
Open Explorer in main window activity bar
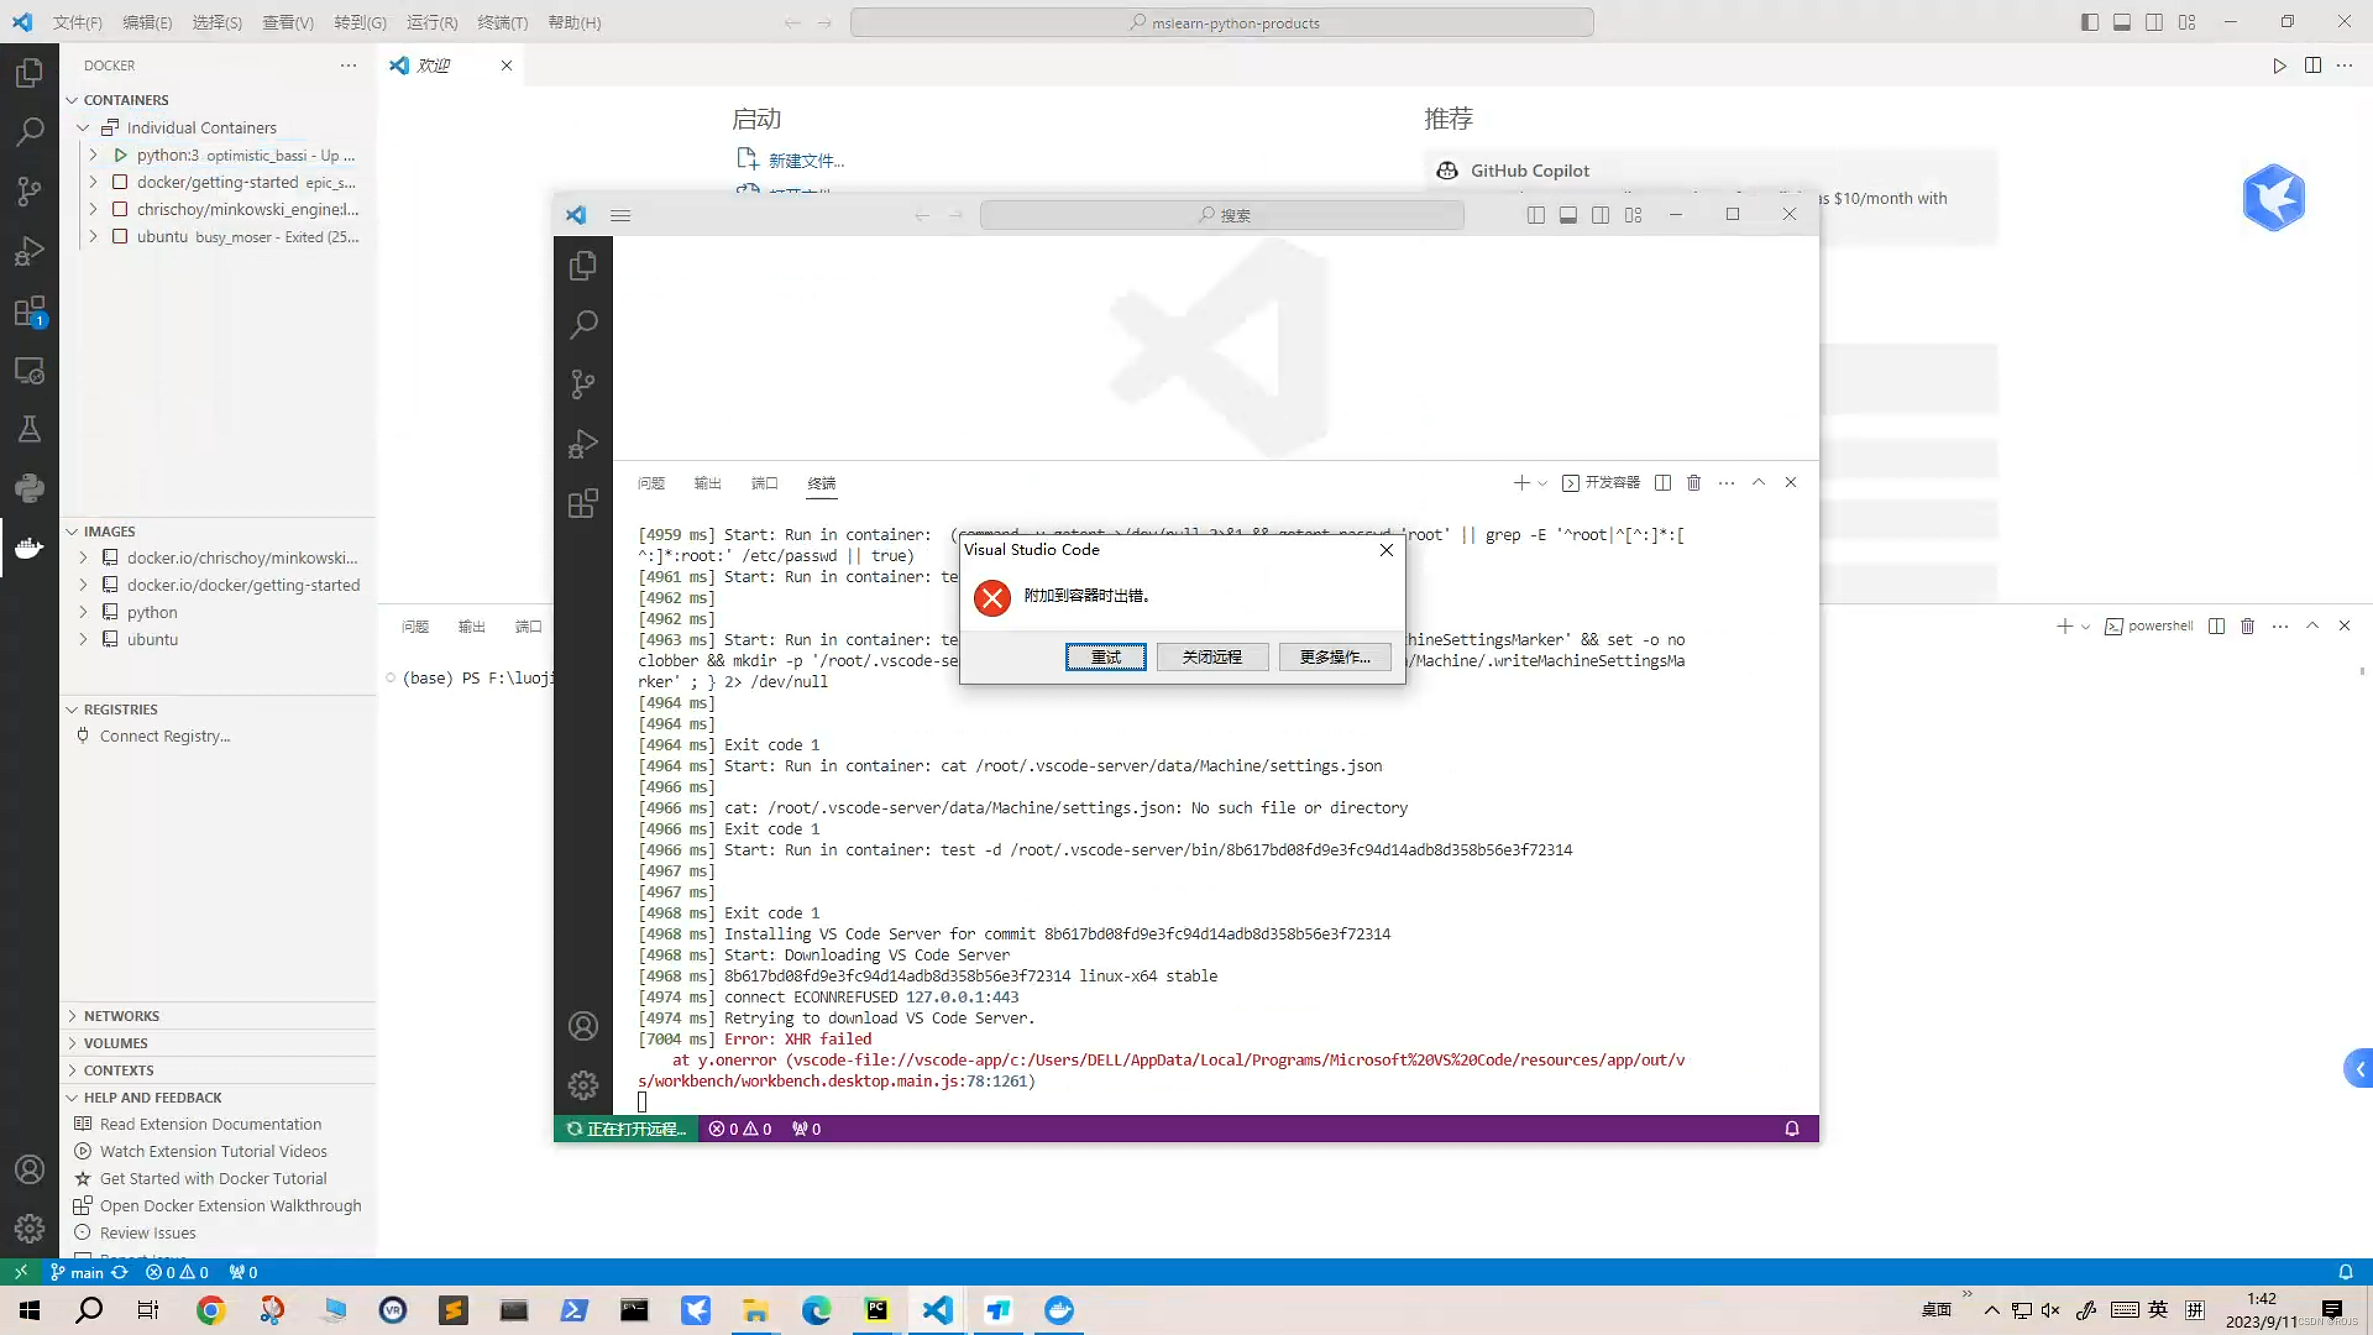pos(29,72)
